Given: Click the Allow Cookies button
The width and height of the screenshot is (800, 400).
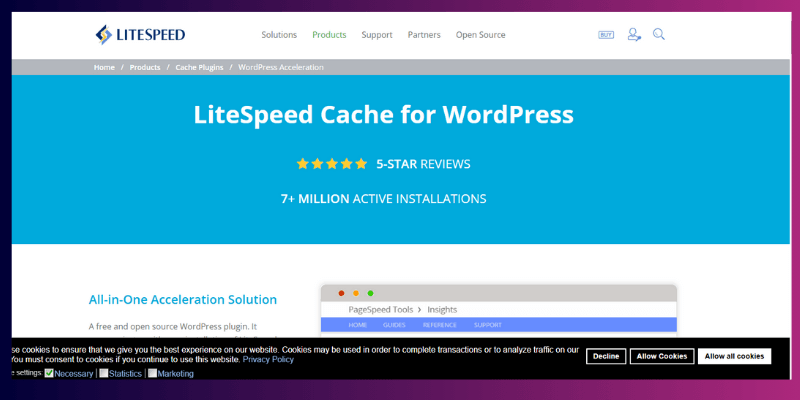Looking at the screenshot, I should (x=662, y=356).
